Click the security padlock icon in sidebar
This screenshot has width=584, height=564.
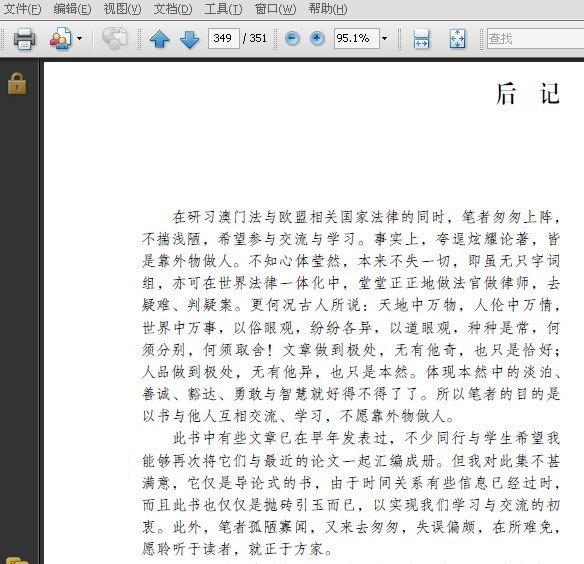coord(17,83)
